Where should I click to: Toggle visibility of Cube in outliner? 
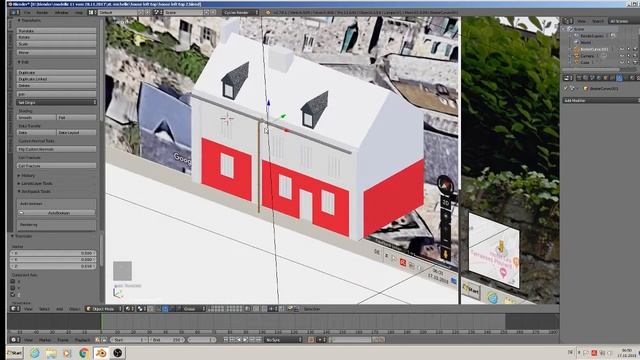(x=622, y=62)
